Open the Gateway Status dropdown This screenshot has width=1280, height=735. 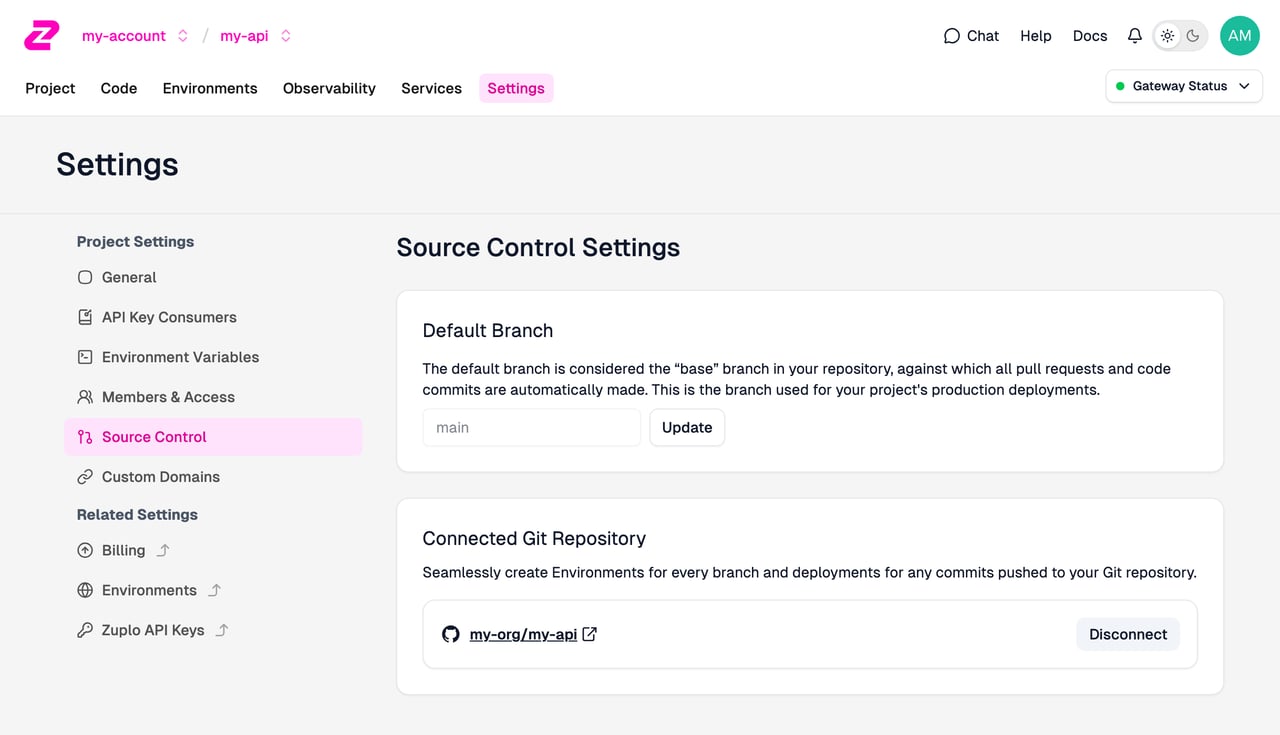click(x=1184, y=86)
